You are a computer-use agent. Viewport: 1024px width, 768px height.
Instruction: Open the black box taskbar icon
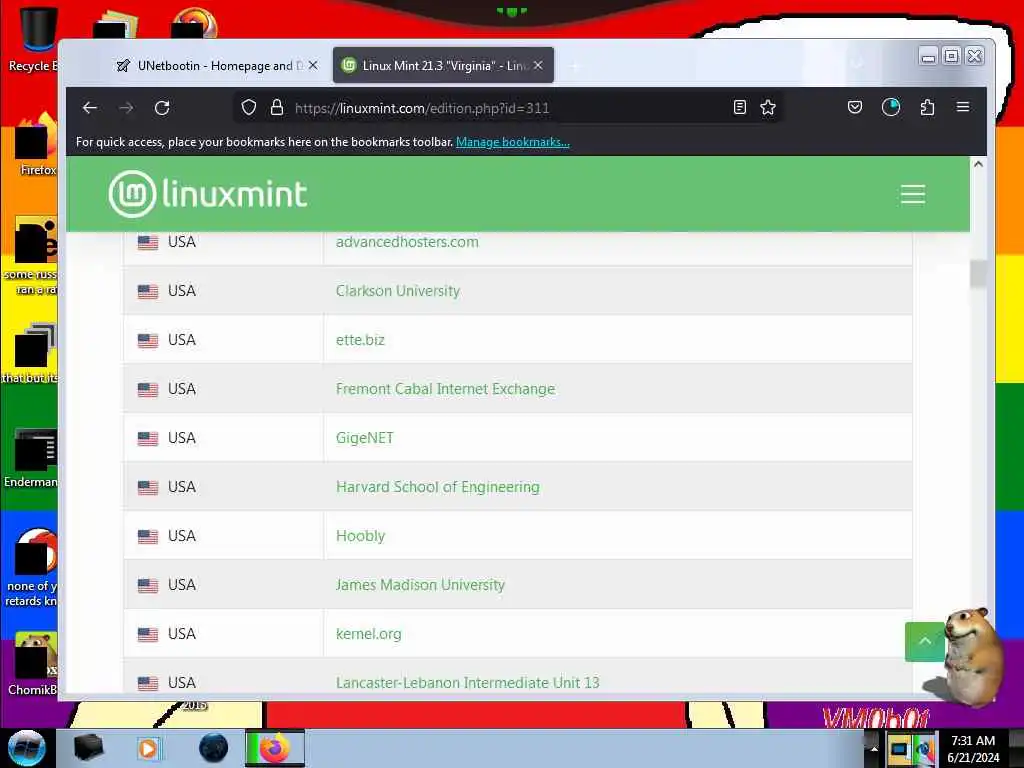coord(89,748)
